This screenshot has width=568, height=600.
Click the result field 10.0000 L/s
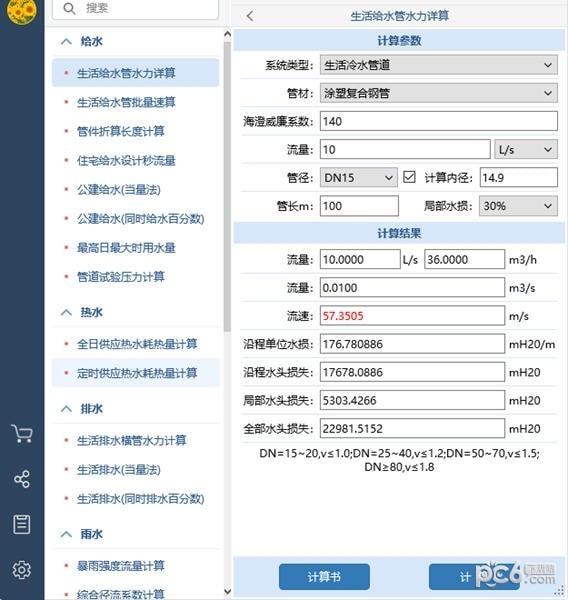pyautogui.click(x=360, y=259)
